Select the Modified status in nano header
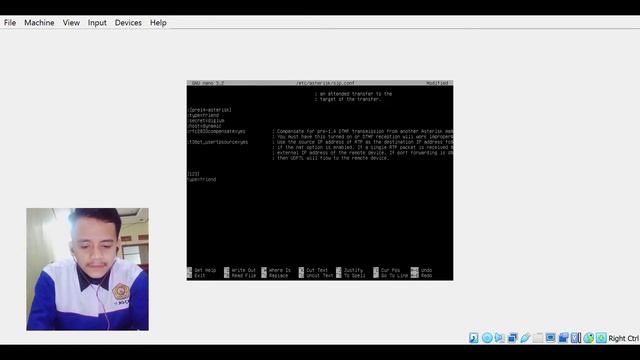This screenshot has width=640, height=360. click(x=437, y=83)
